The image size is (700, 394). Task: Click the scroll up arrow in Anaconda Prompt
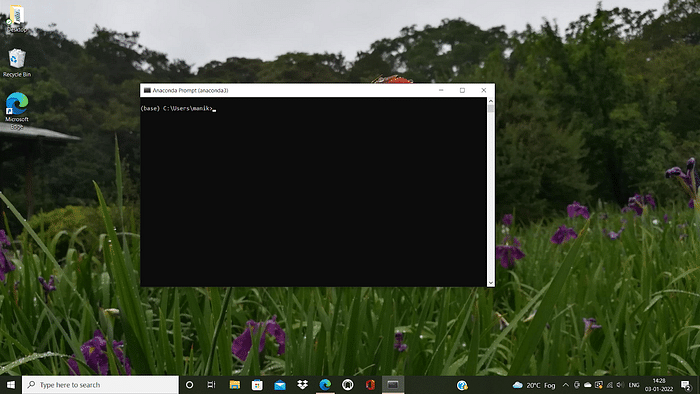coord(491,101)
